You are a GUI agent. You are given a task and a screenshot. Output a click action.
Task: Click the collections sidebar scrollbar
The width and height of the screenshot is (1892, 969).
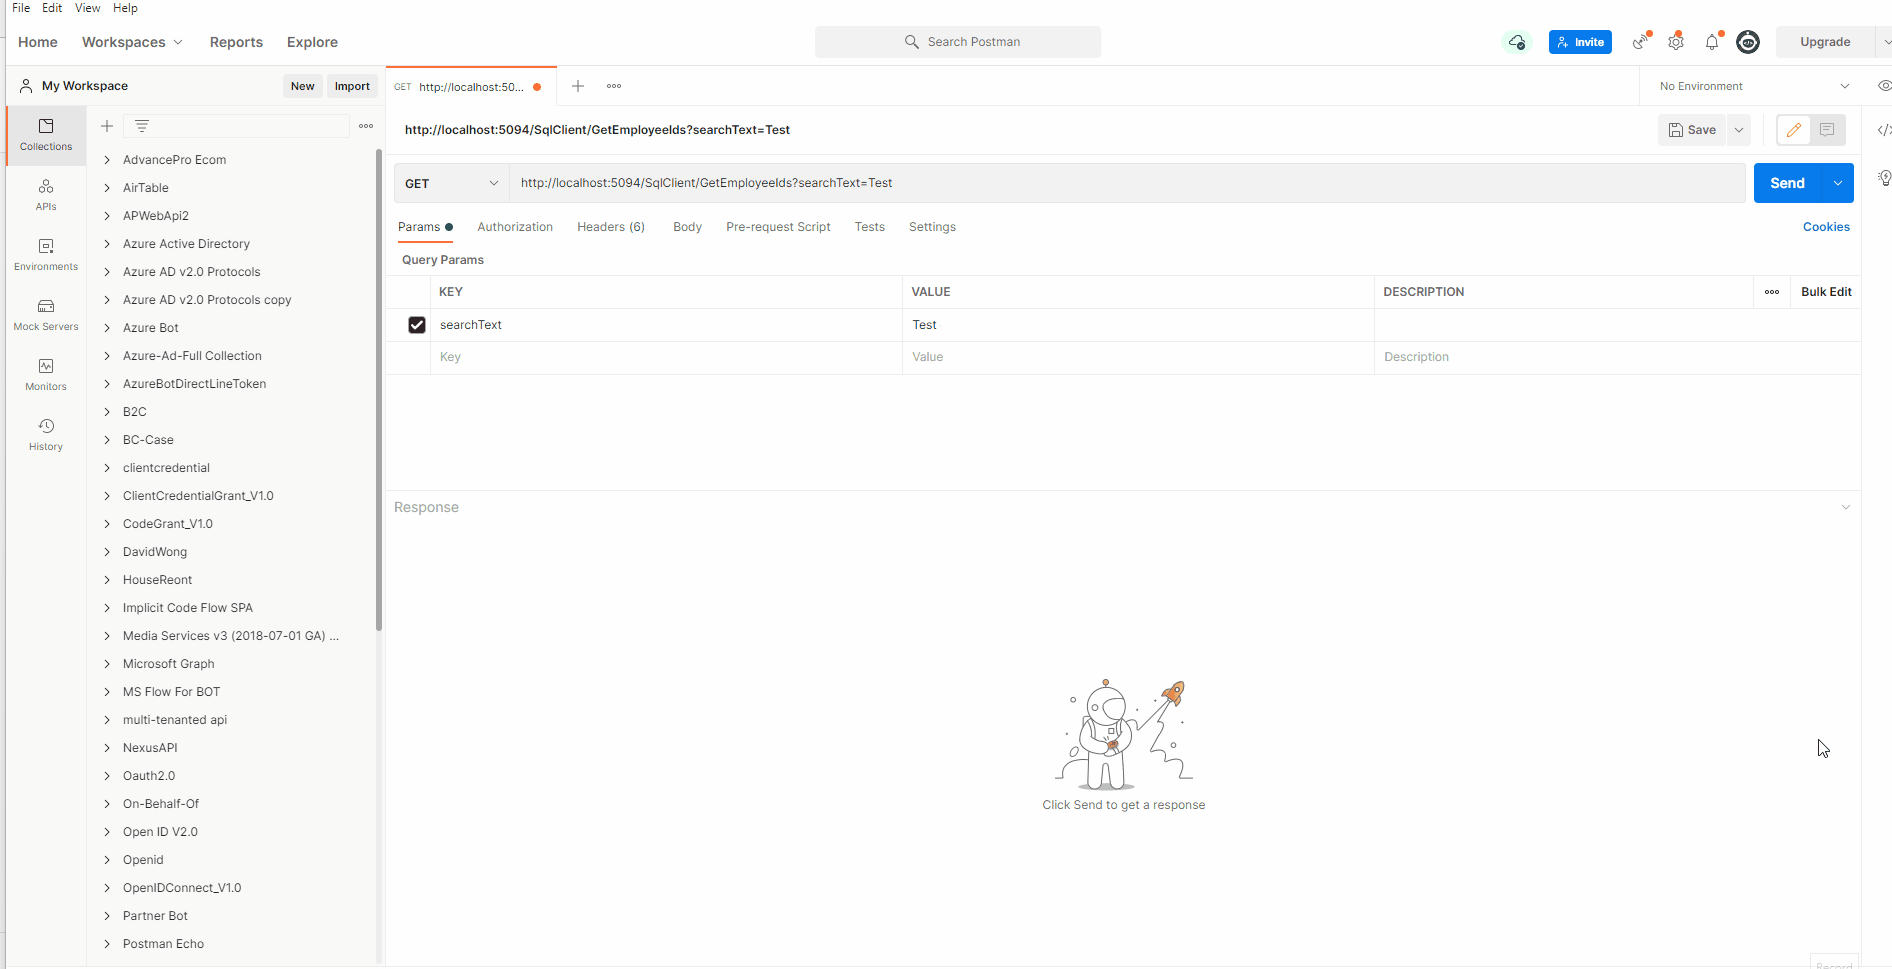click(379, 390)
